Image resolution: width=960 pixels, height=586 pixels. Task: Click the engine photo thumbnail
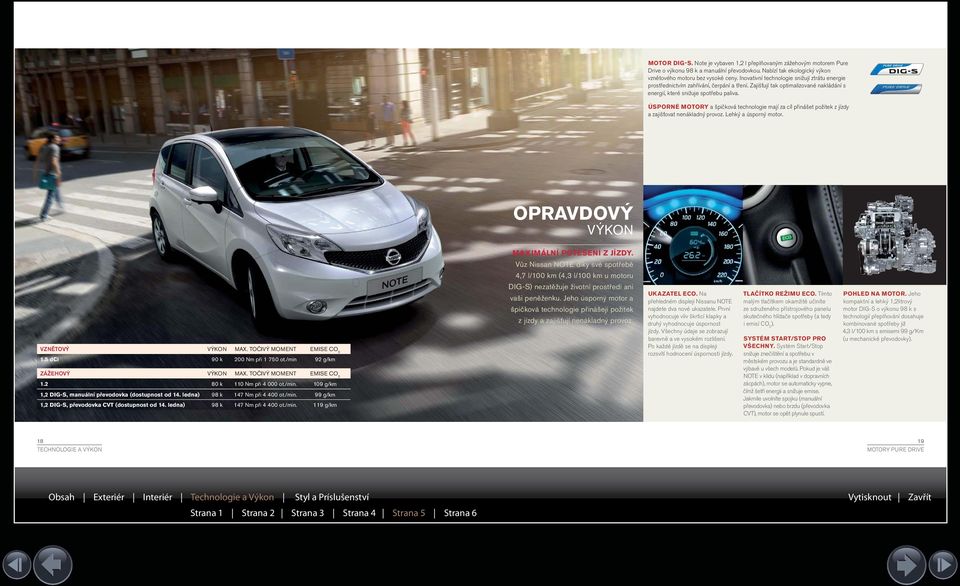(x=894, y=235)
